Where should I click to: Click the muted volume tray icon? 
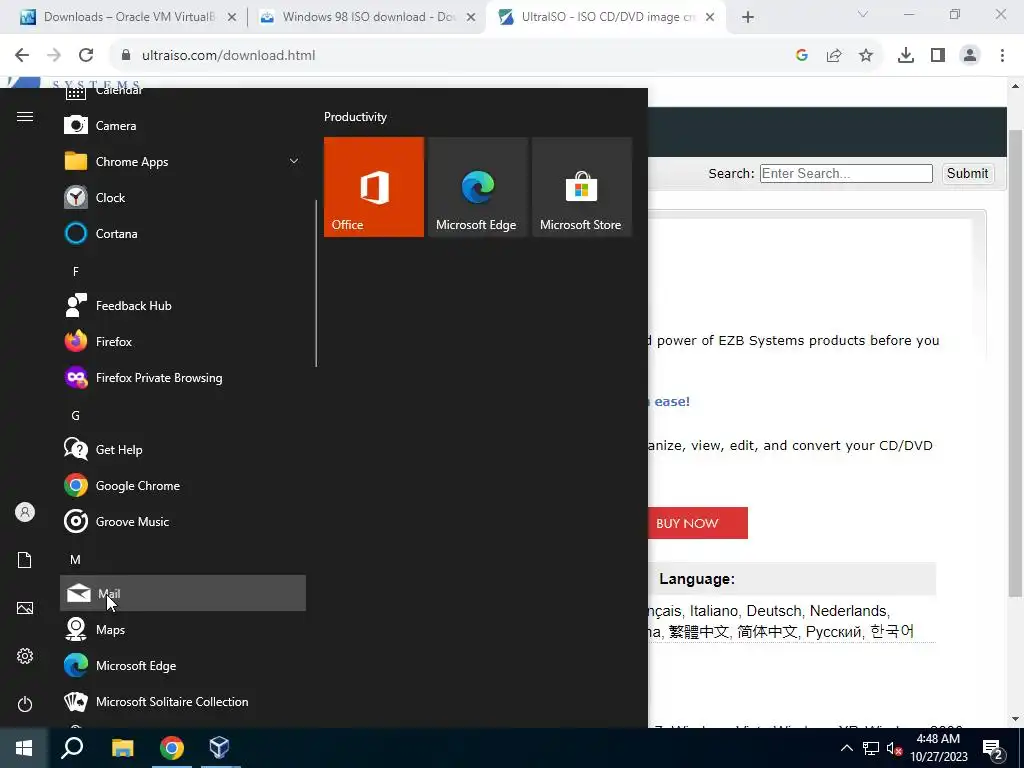tap(894, 748)
